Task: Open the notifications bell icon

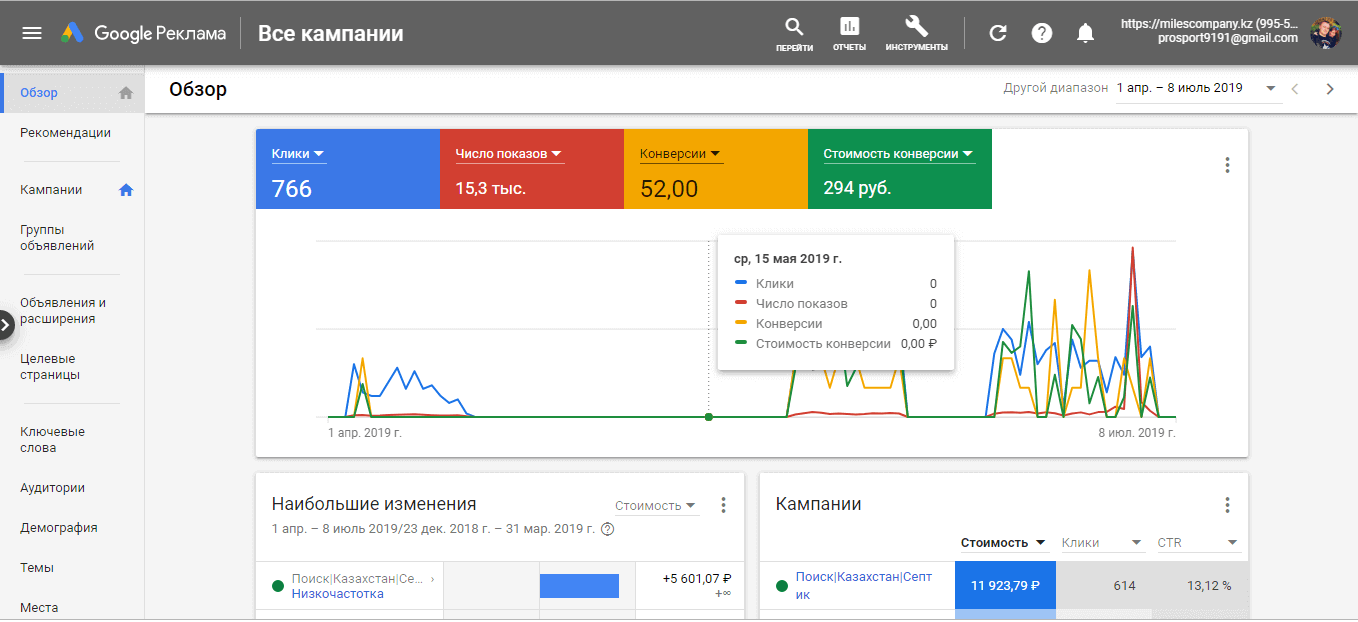Action: [1085, 33]
